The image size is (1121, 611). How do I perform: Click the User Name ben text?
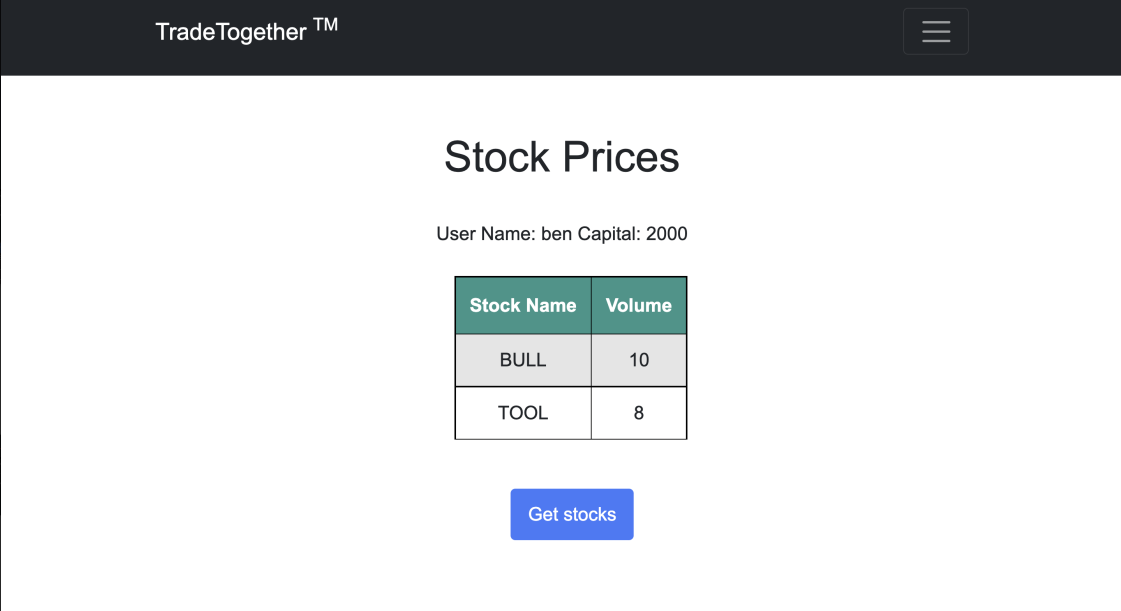pos(504,234)
